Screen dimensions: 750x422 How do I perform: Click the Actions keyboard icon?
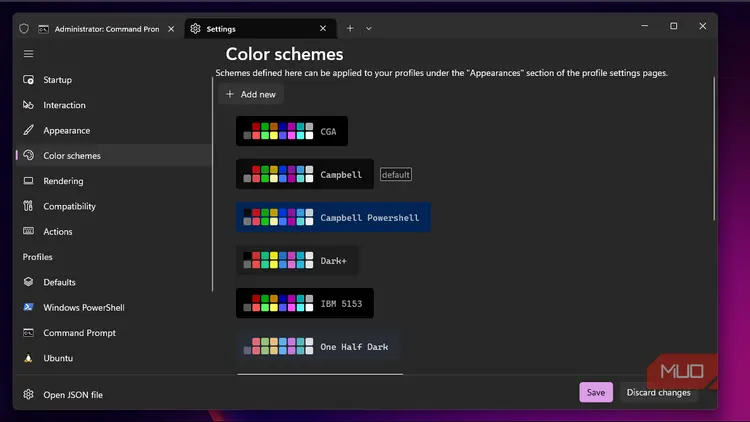[x=28, y=231]
